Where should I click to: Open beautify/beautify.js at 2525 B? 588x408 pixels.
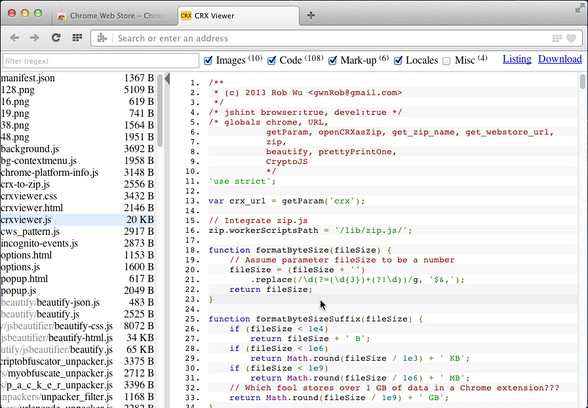pos(77,314)
